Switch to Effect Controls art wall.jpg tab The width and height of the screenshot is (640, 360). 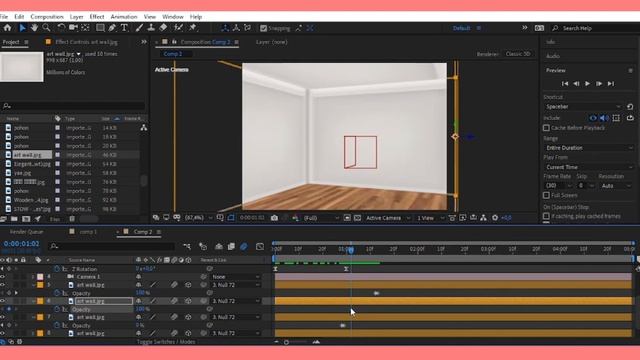pyautogui.click(x=86, y=42)
